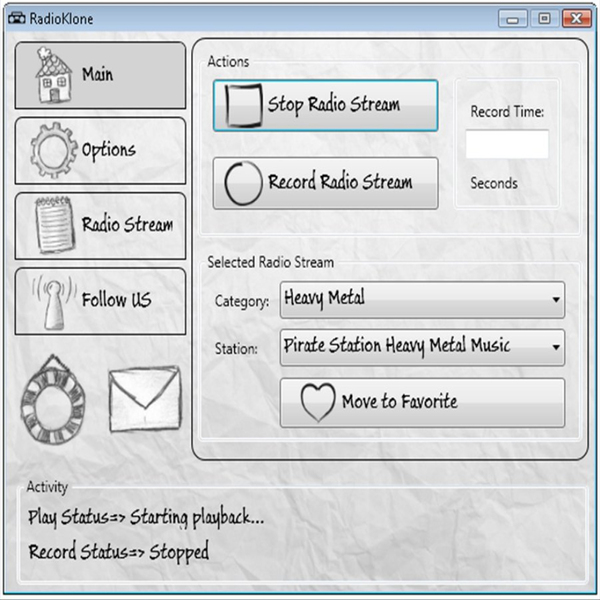Open the Main tab with house icon

[100, 75]
